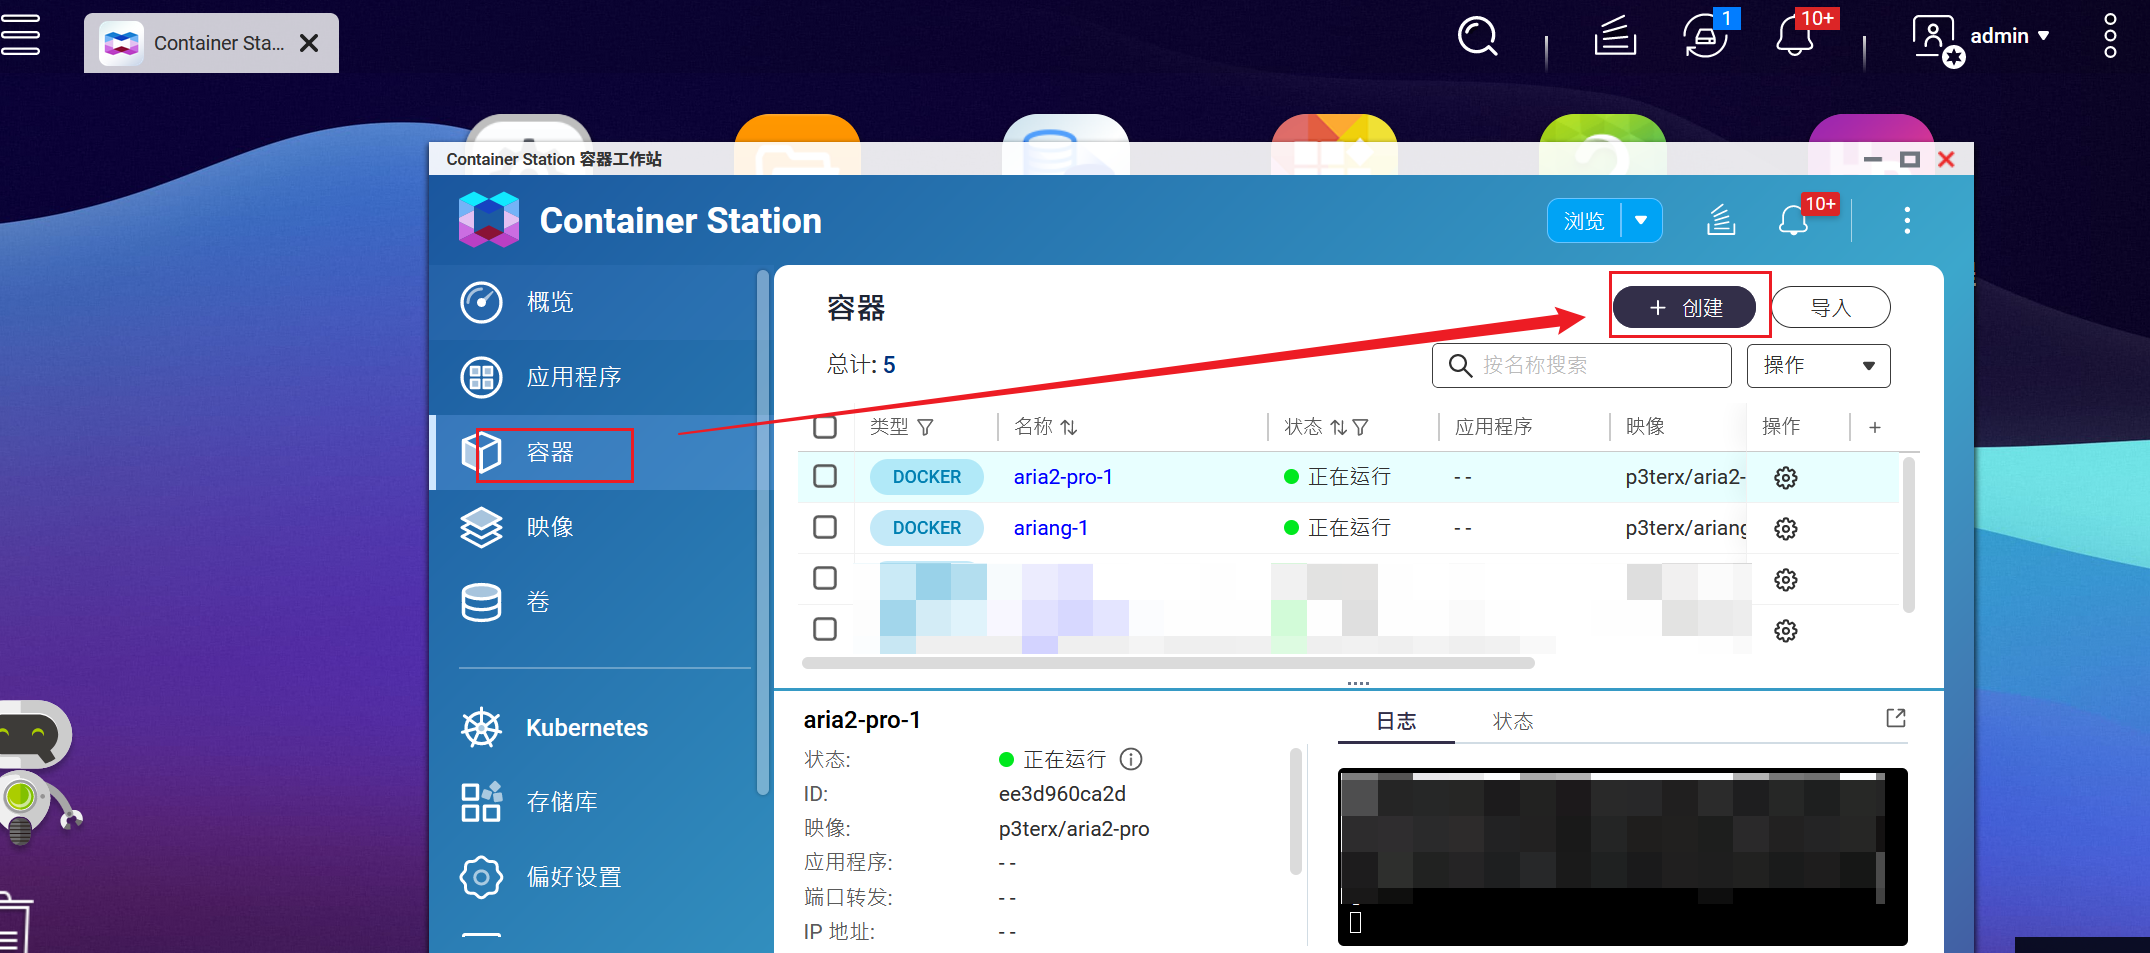Image resolution: width=2150 pixels, height=953 pixels.
Task: Open Container Station background tasks icon
Action: click(x=1720, y=220)
